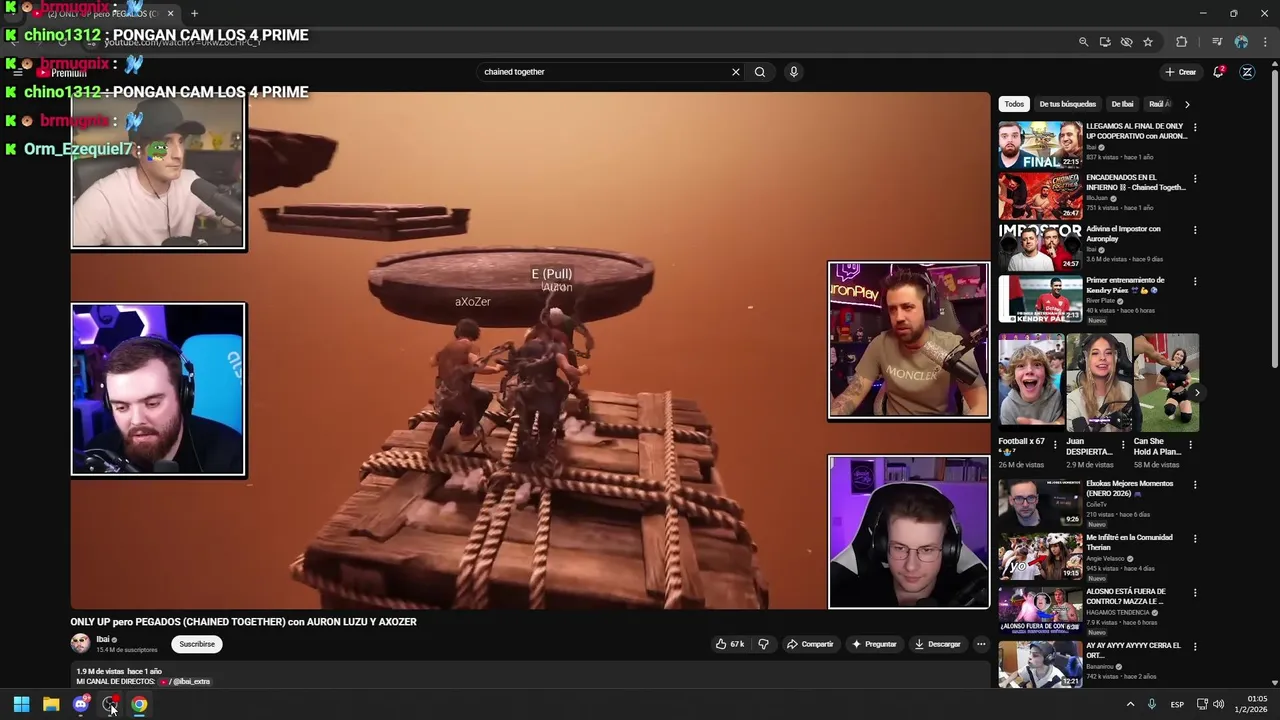Close the ONLY UP pero PEGADOS tab

click(170, 13)
